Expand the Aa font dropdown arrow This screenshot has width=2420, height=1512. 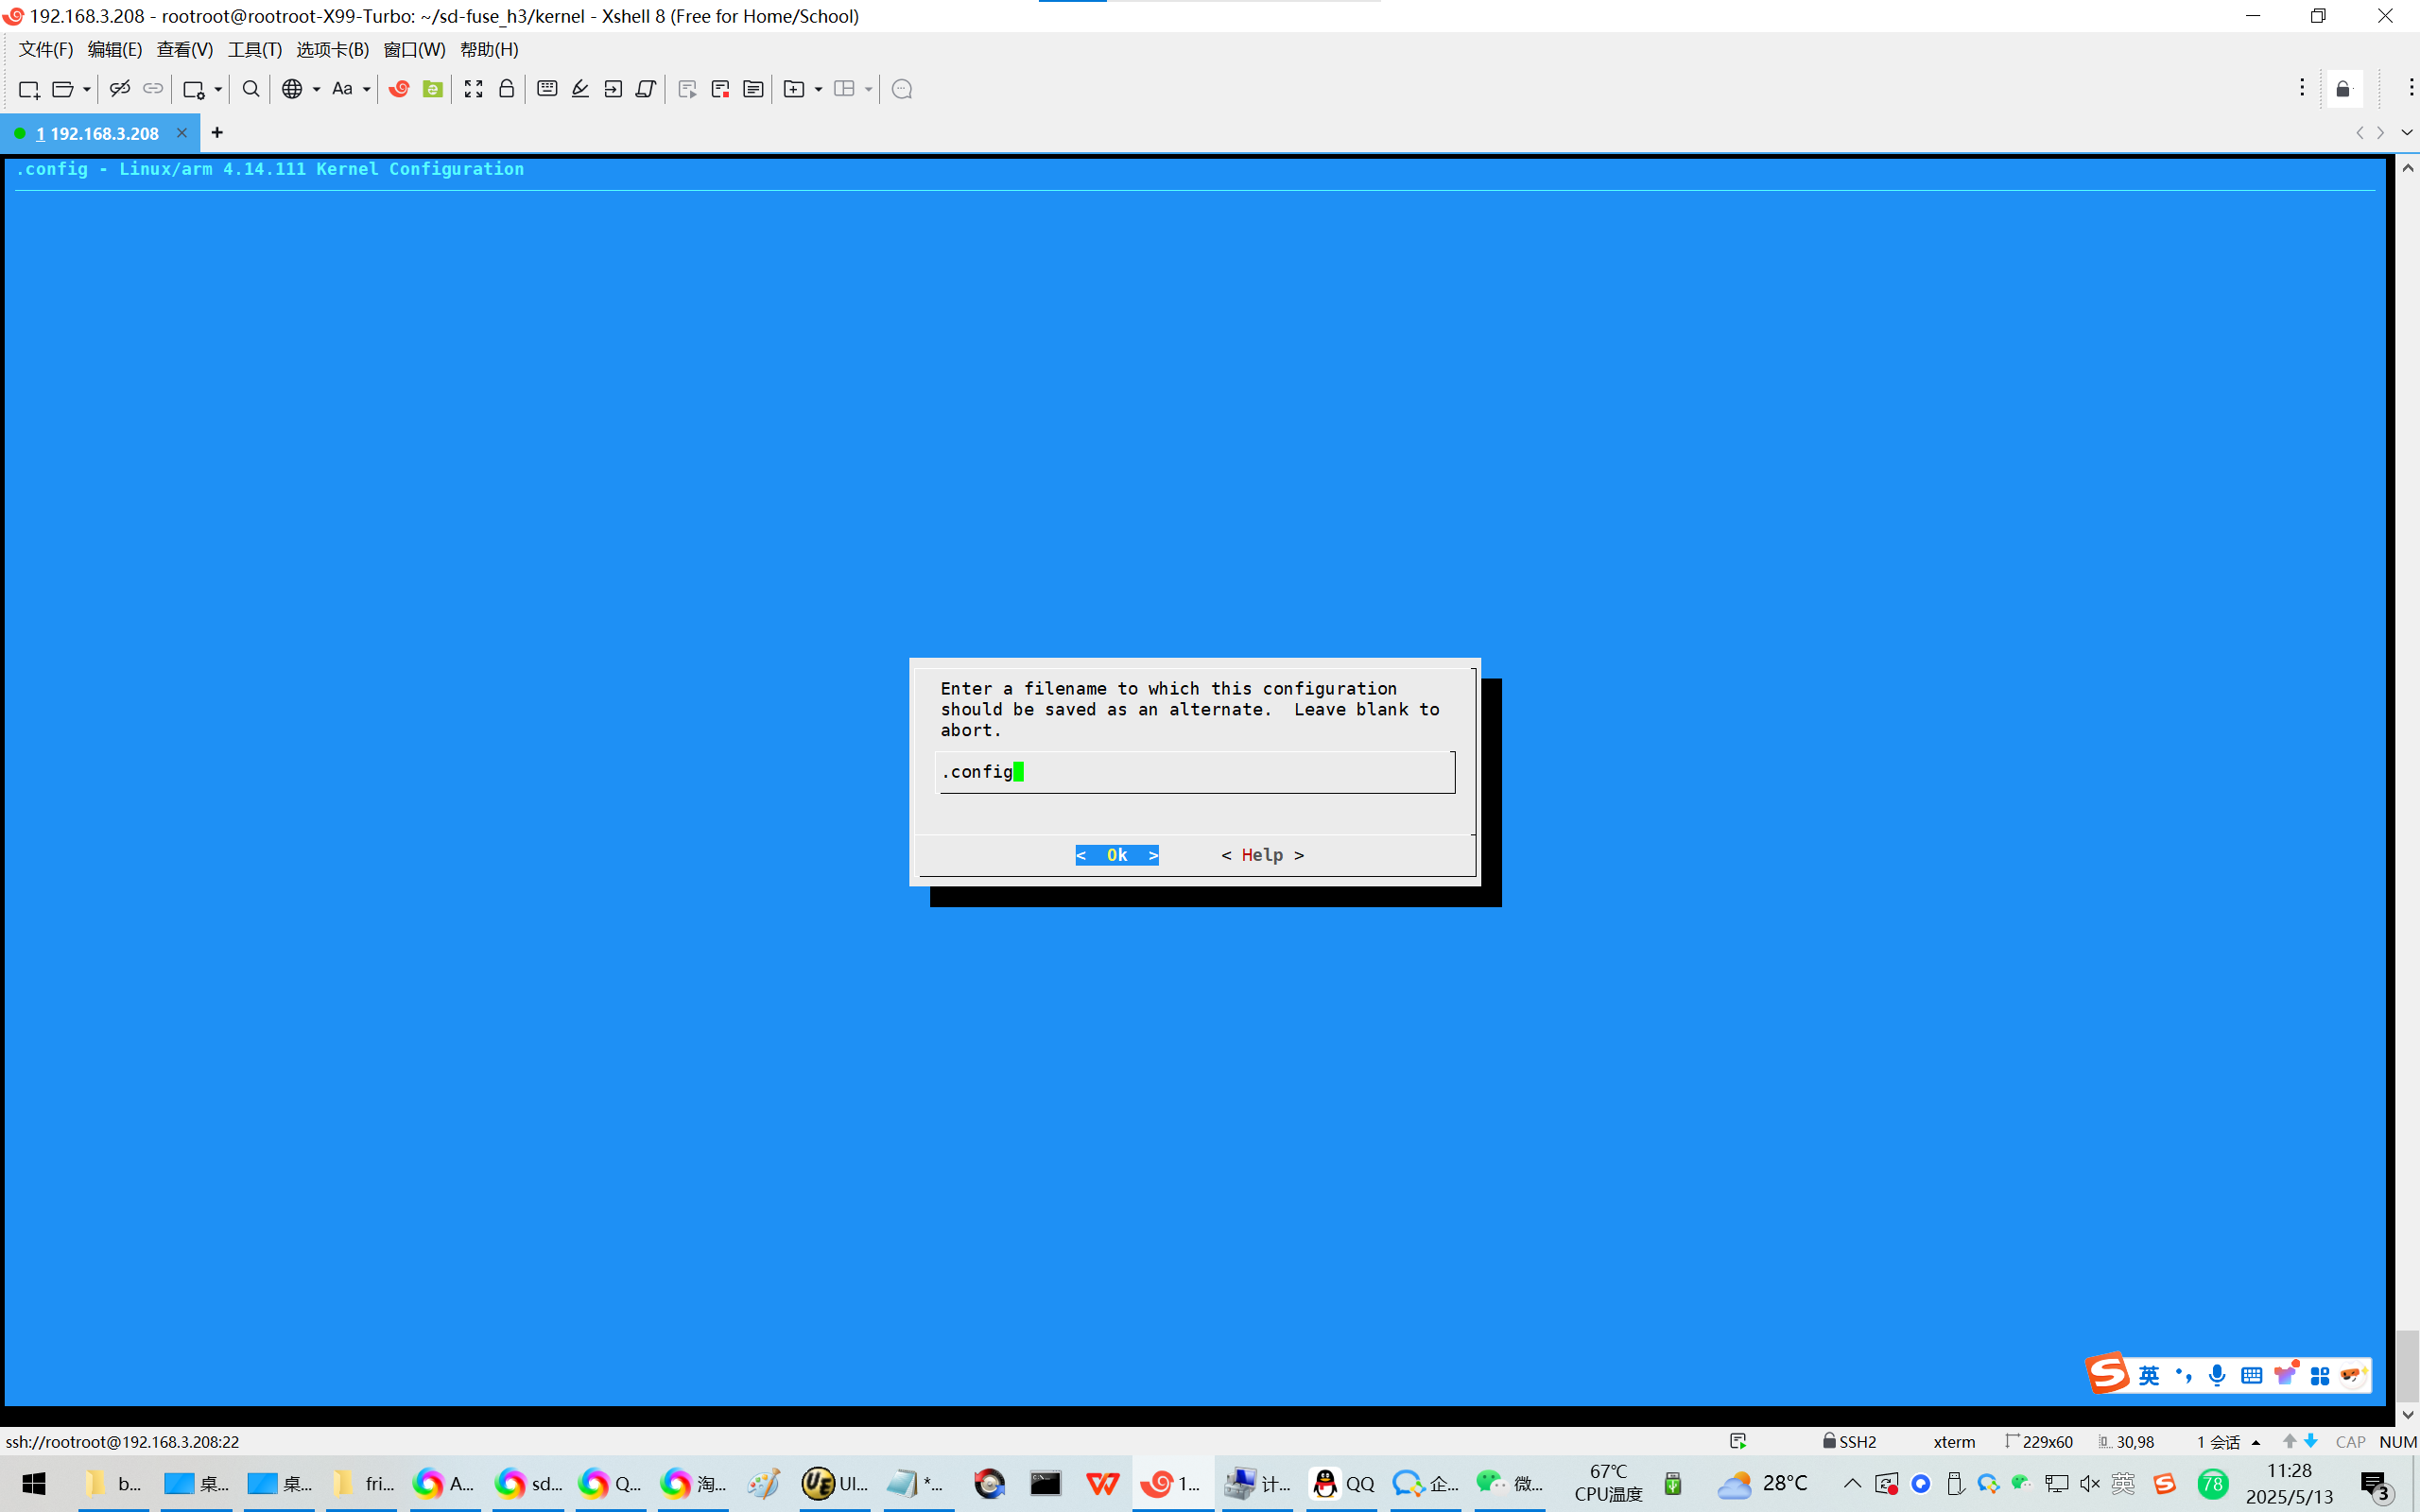tap(366, 90)
